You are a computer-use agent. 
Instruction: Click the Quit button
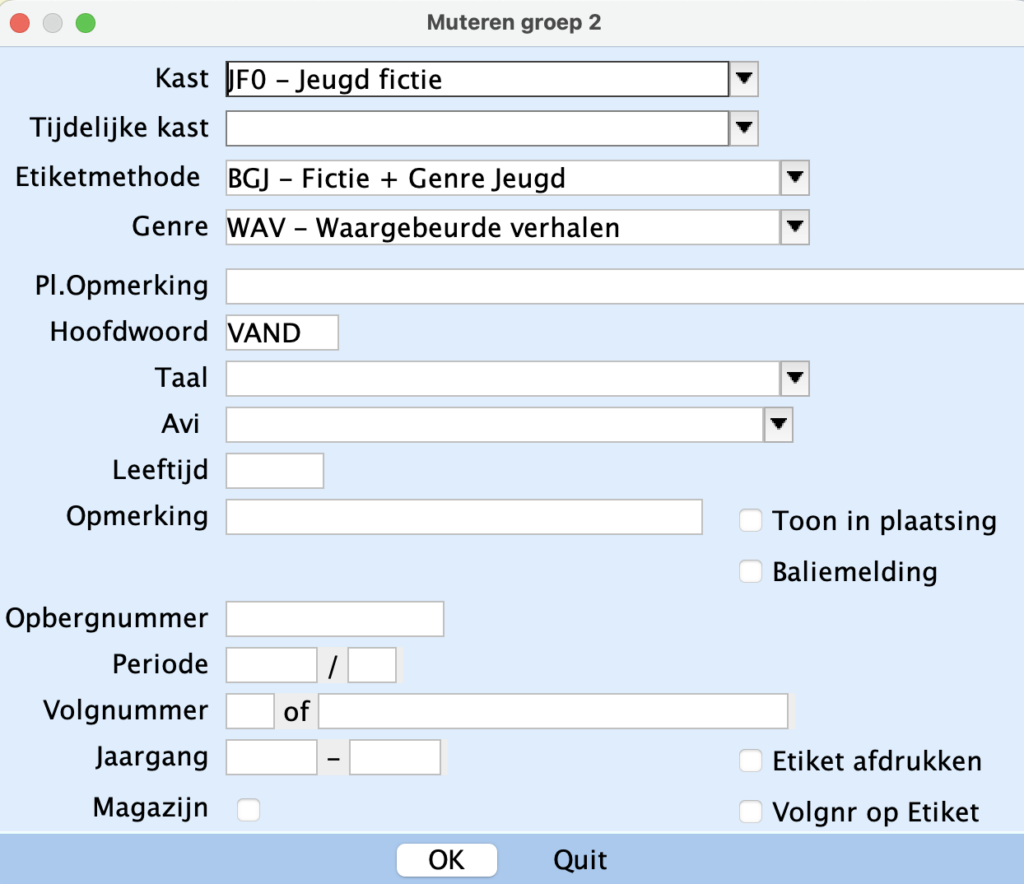click(580, 860)
